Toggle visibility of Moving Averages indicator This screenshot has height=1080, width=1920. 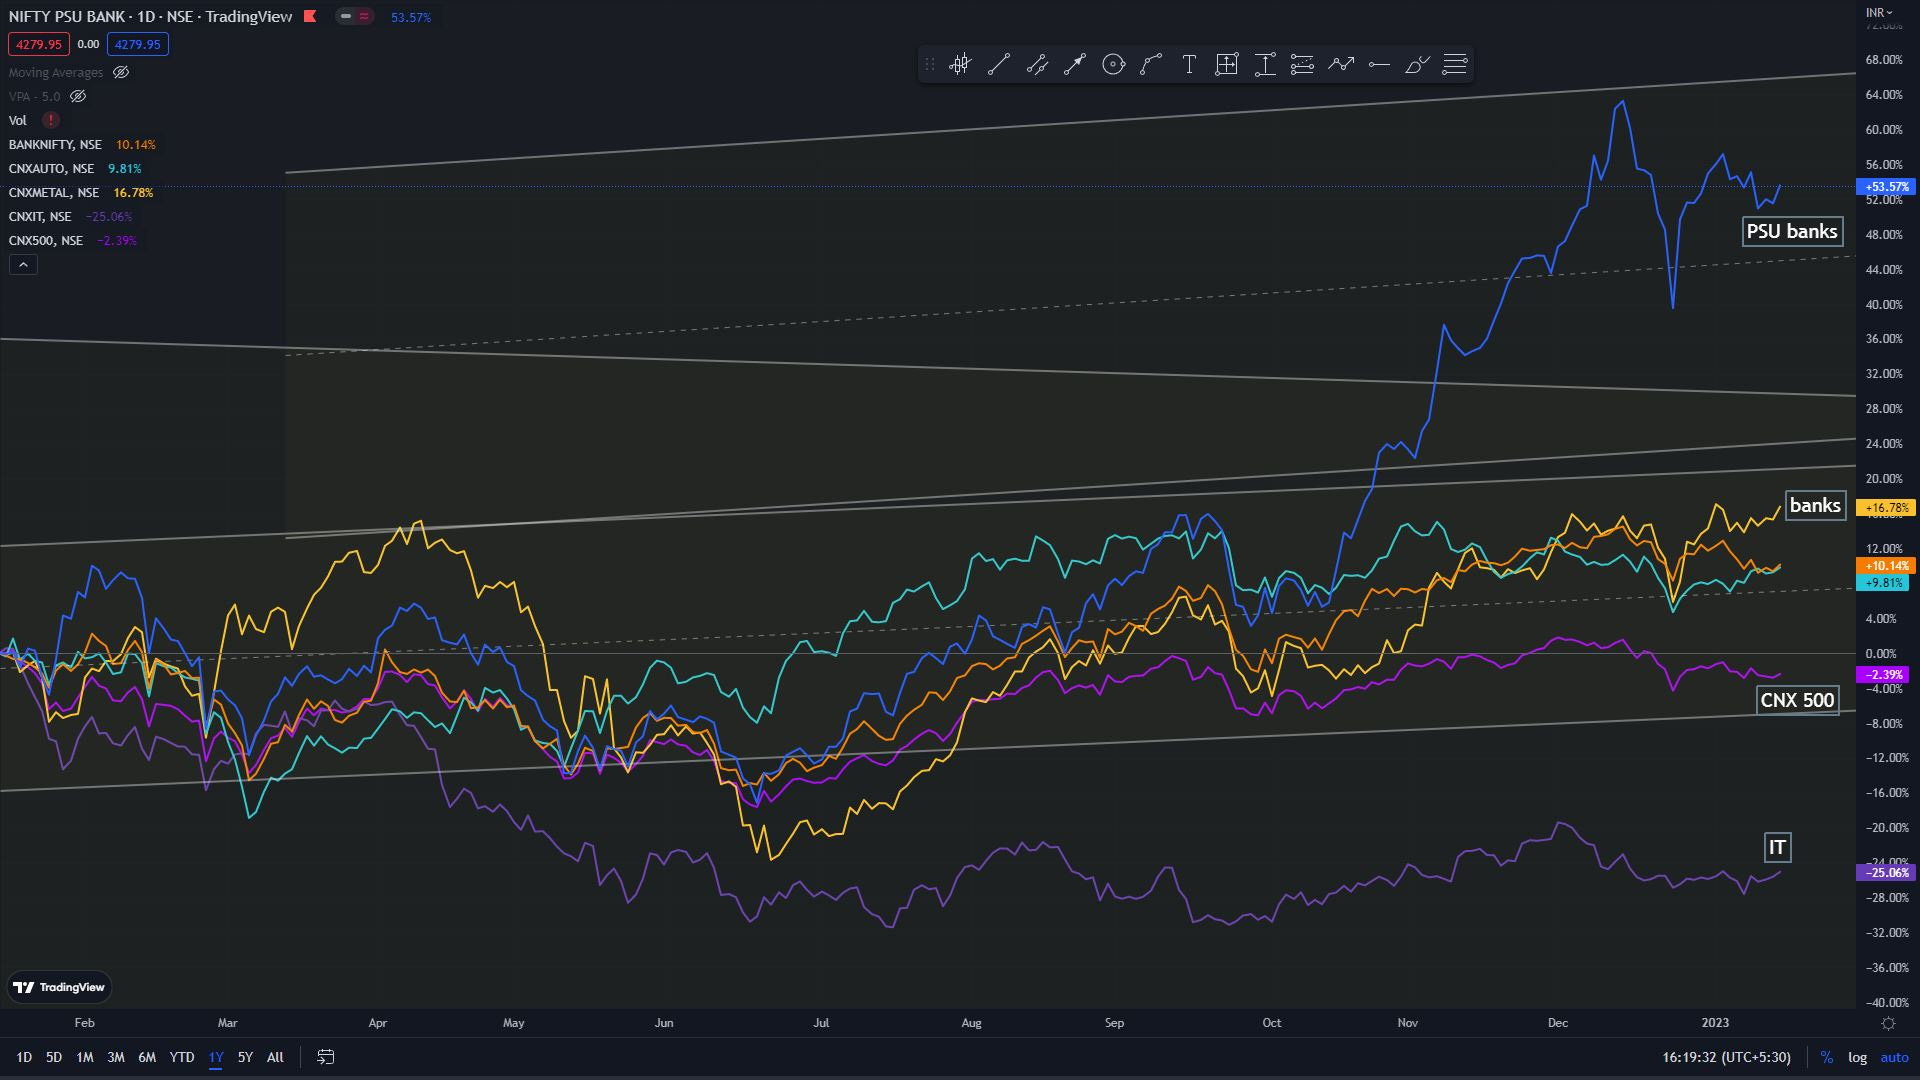[x=121, y=72]
